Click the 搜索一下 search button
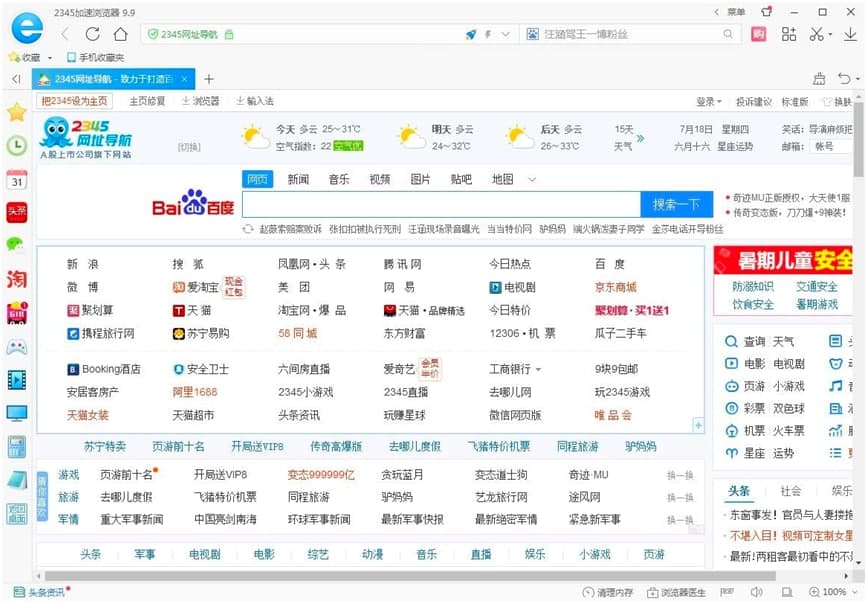 (x=676, y=204)
